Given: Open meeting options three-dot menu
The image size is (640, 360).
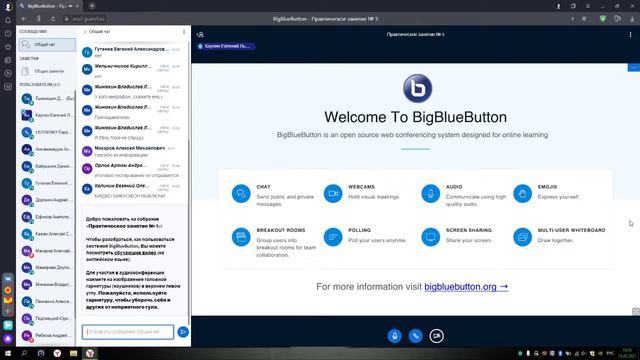Looking at the screenshot, I should (630, 35).
